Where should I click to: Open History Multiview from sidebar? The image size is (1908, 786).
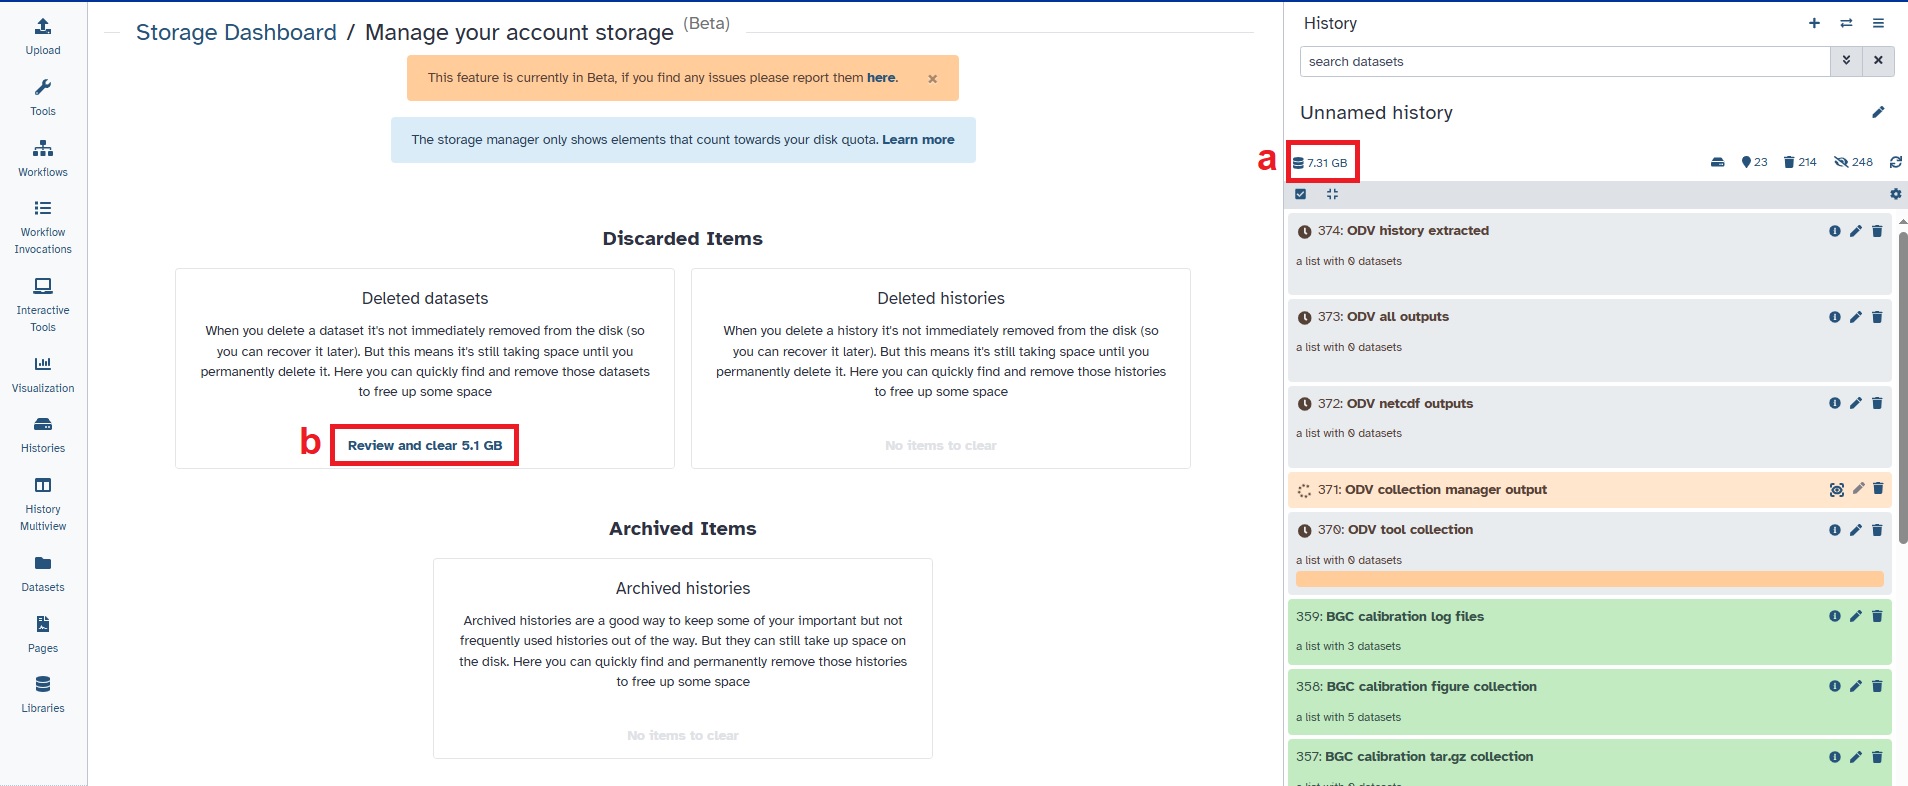tap(43, 503)
